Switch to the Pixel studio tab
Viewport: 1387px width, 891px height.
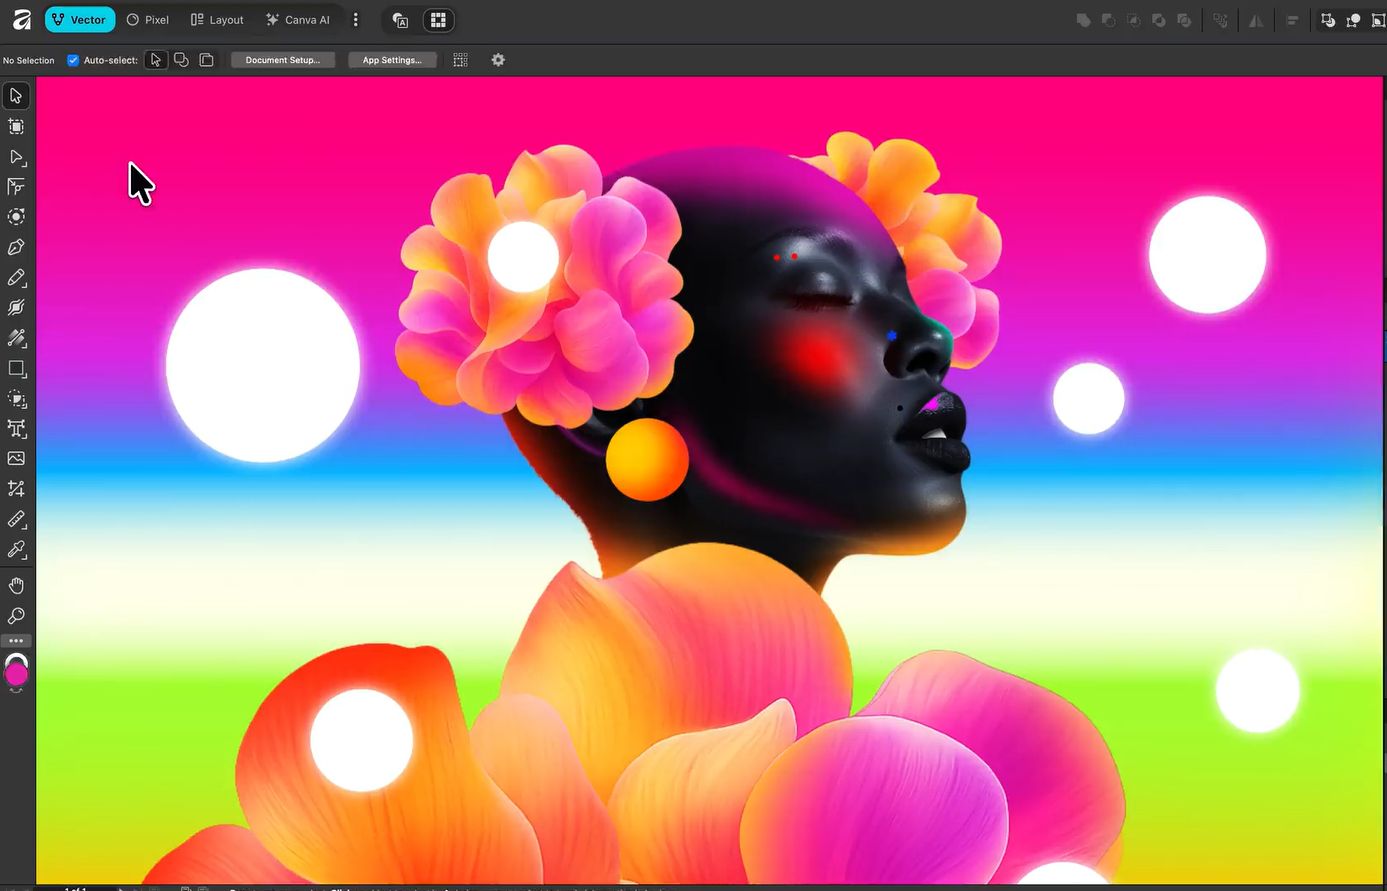click(147, 20)
